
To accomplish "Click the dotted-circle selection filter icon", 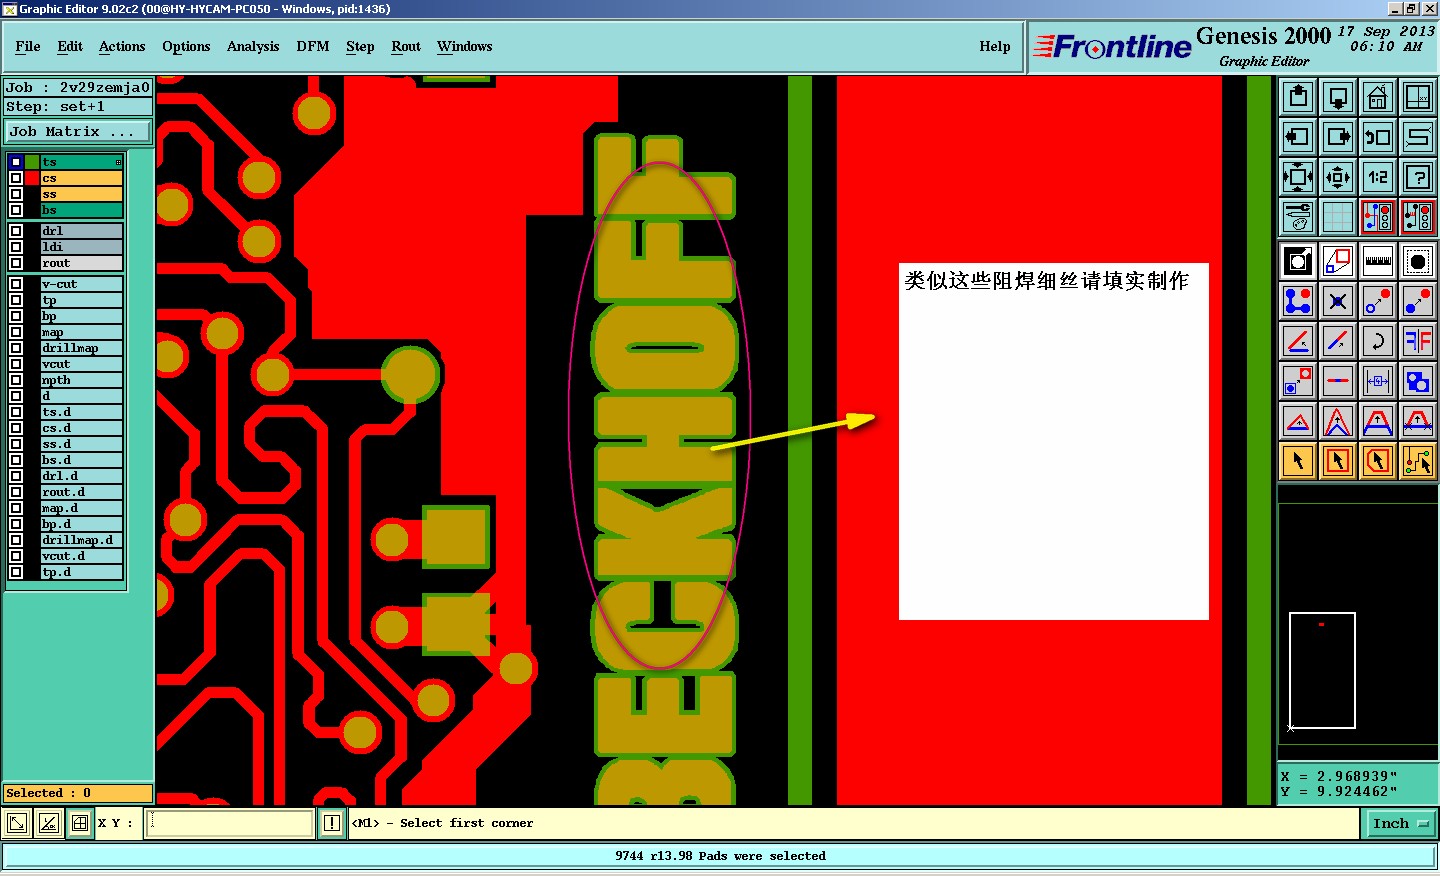I will coord(1418,261).
